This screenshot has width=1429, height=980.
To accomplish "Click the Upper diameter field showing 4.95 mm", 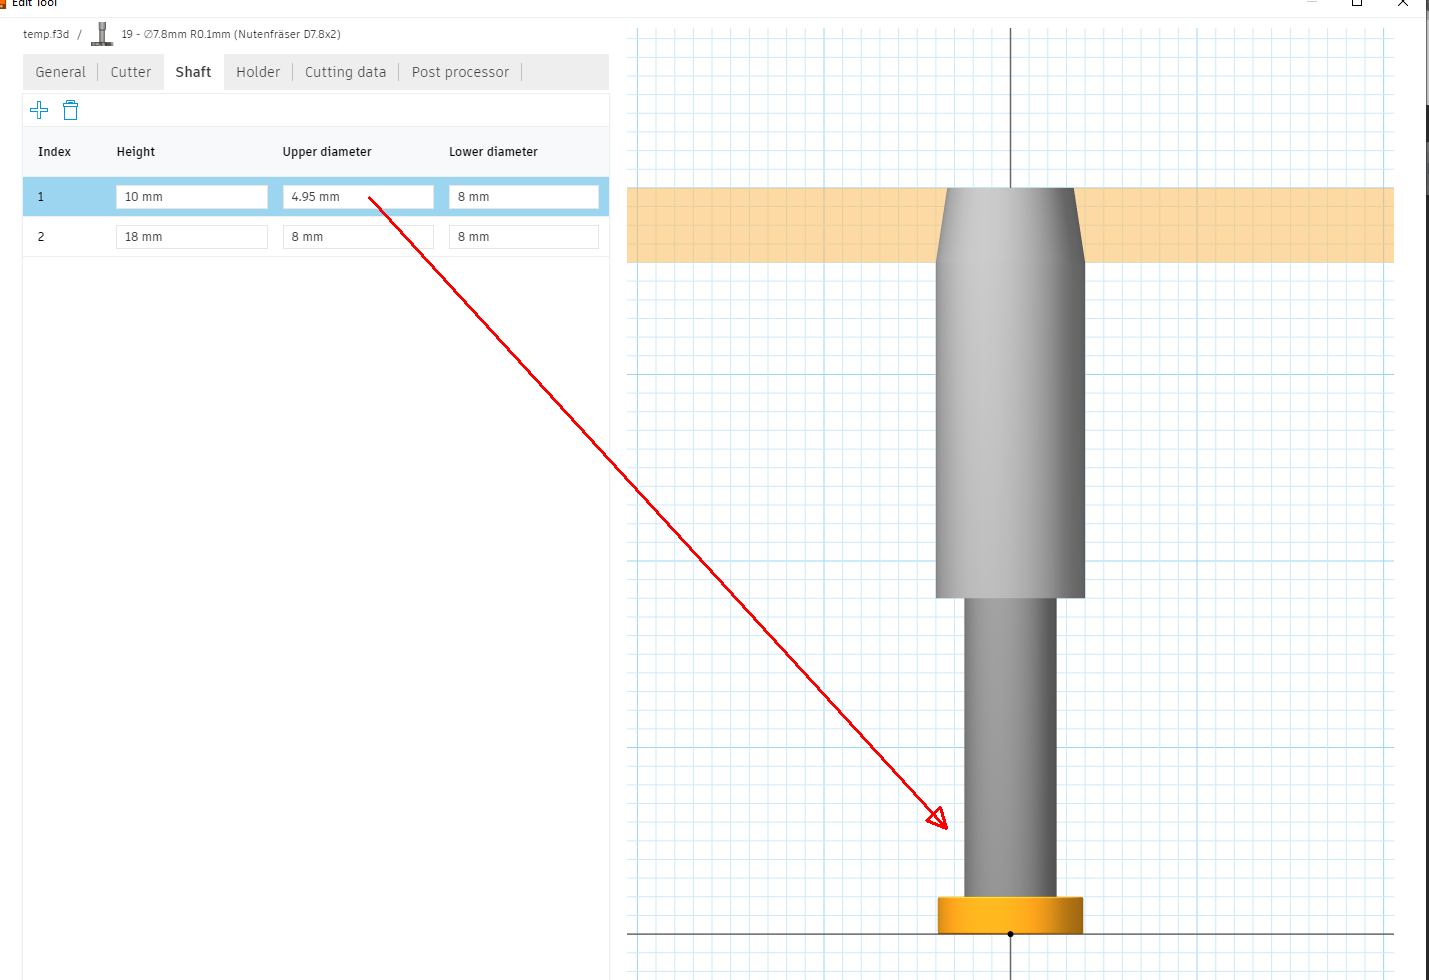I will pyautogui.click(x=358, y=196).
